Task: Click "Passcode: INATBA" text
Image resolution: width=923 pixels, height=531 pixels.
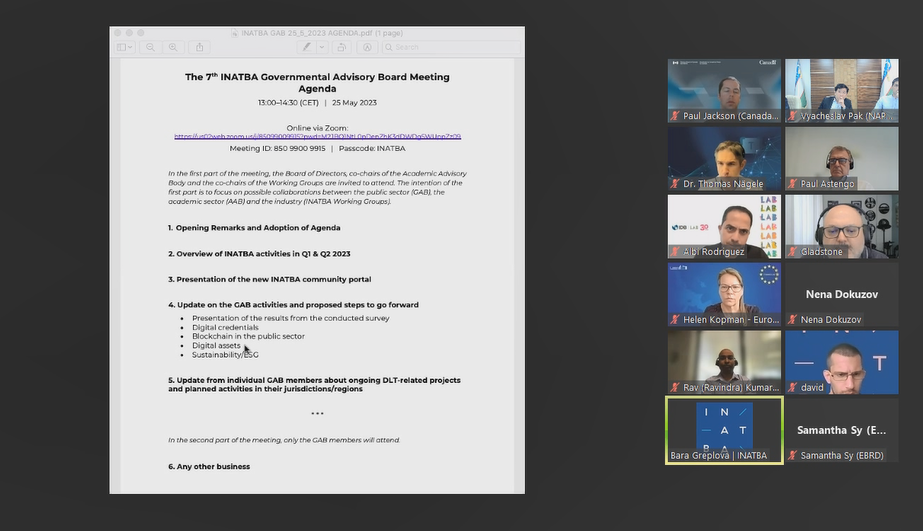Action: tap(372, 148)
